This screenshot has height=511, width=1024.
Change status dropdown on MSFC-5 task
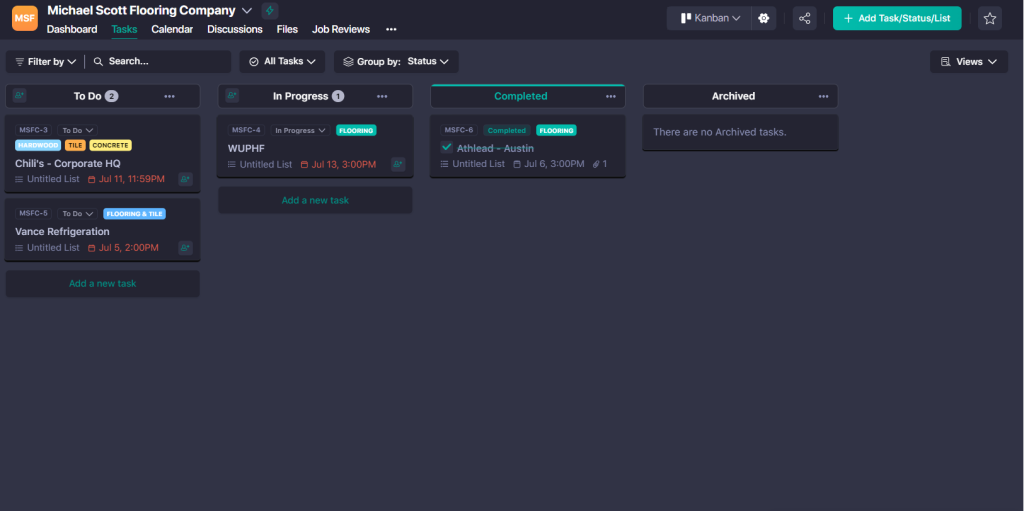point(77,213)
